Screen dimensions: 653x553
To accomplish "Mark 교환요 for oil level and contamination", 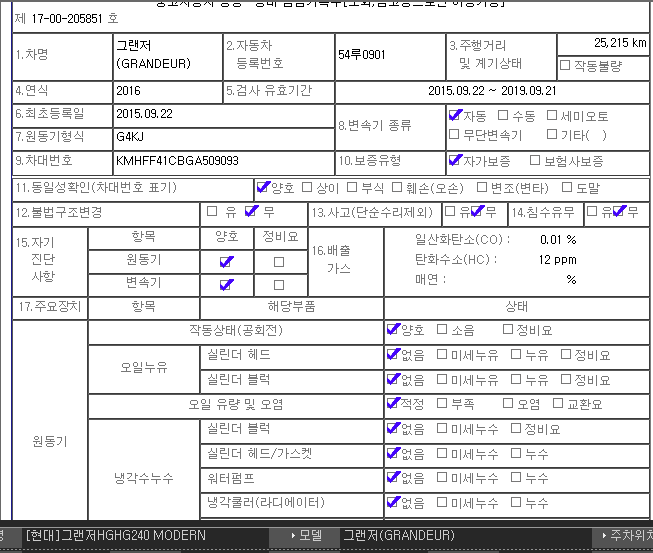I will (x=558, y=404).
